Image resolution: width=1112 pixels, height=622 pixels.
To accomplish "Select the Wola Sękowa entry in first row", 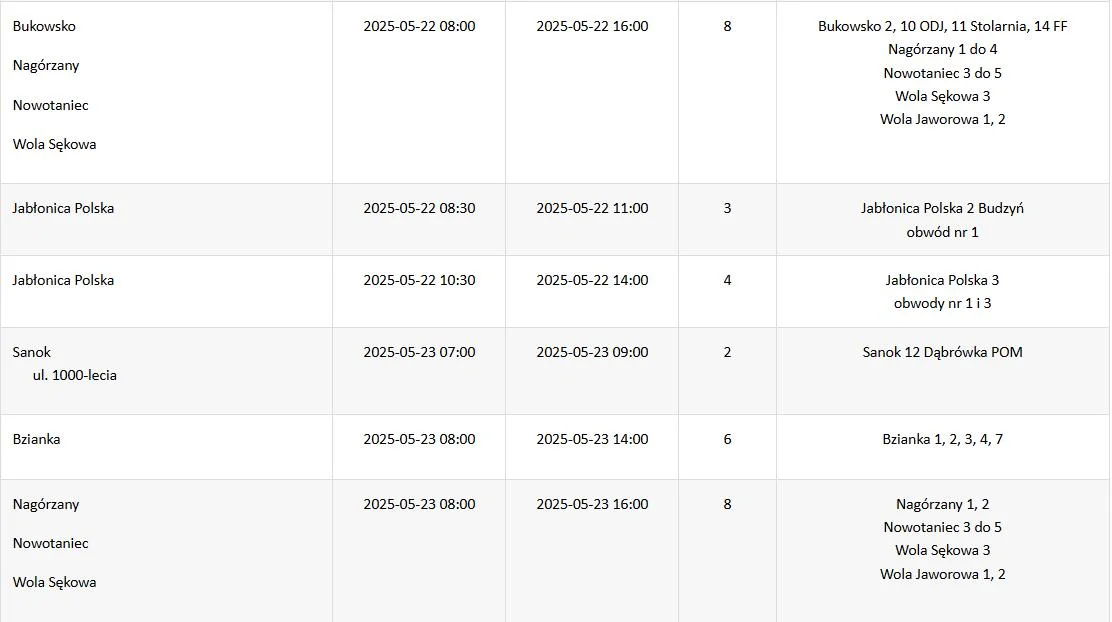I will [55, 144].
